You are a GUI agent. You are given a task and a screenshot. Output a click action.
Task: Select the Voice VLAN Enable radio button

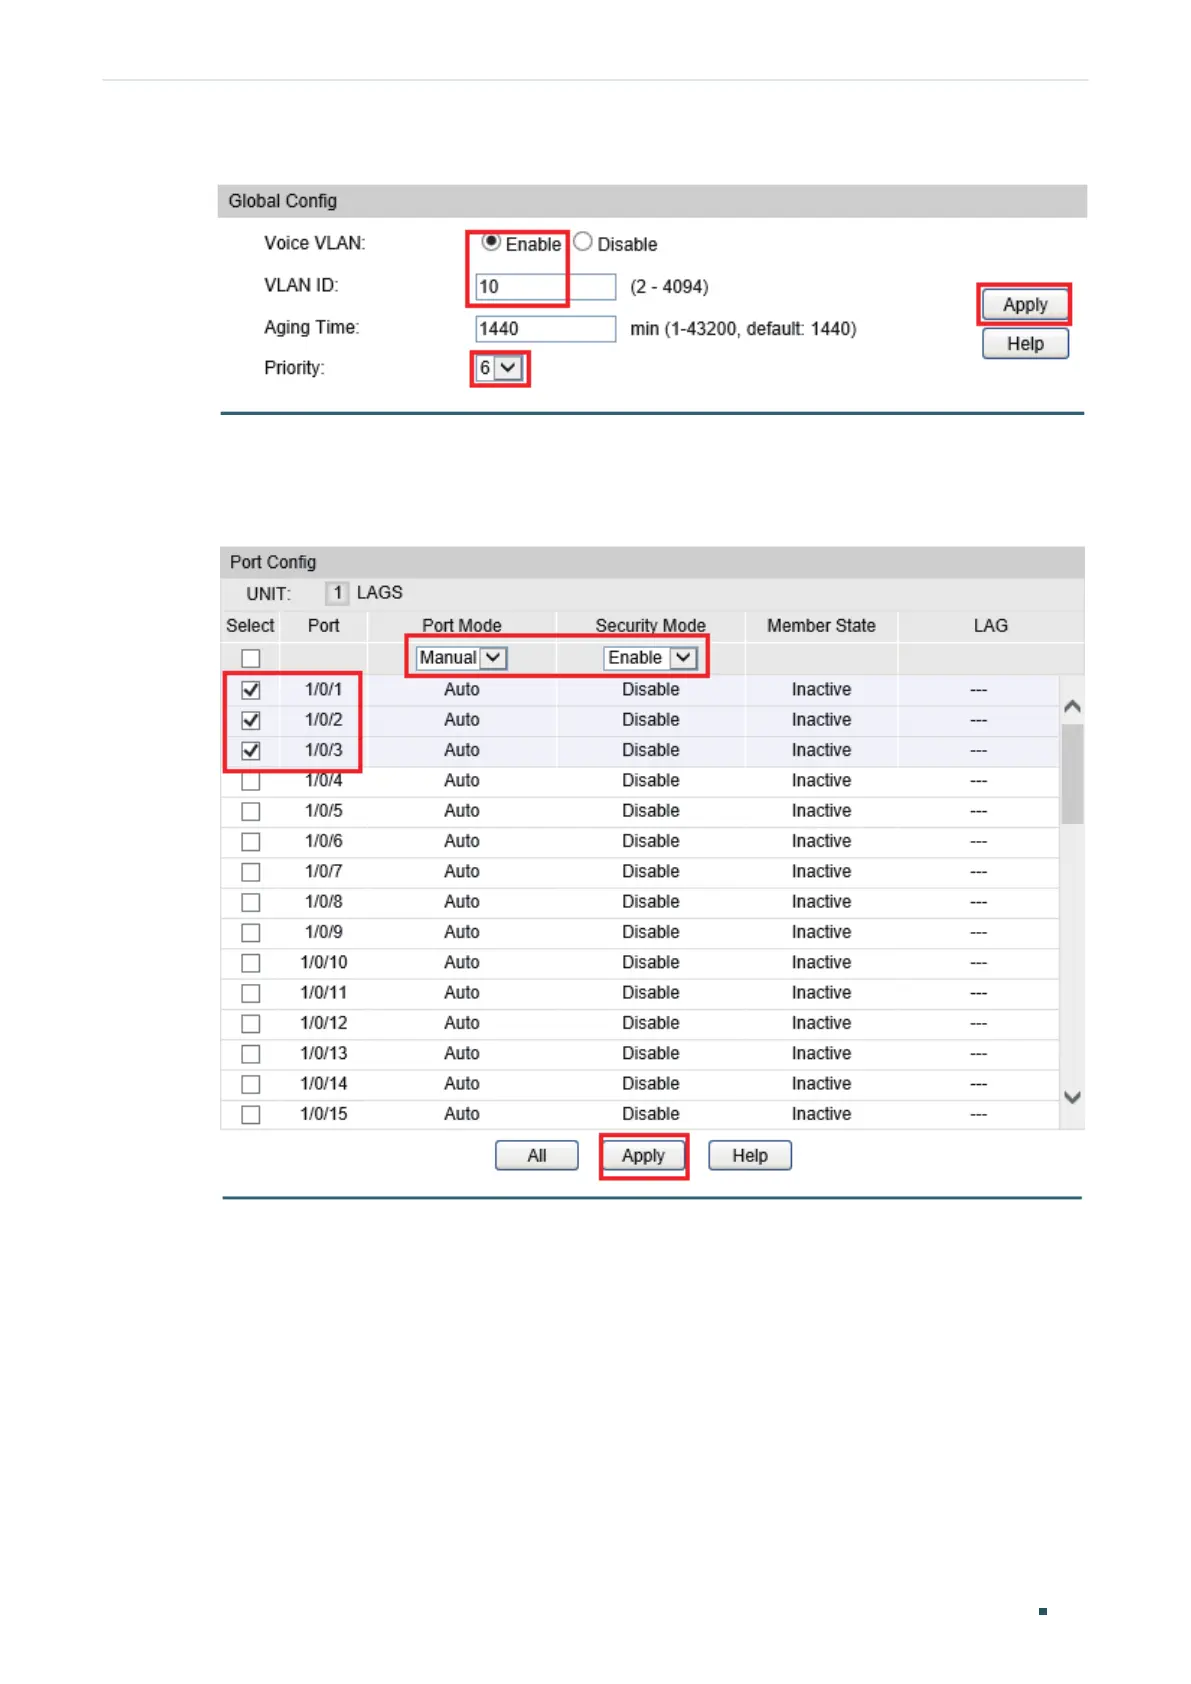point(491,242)
